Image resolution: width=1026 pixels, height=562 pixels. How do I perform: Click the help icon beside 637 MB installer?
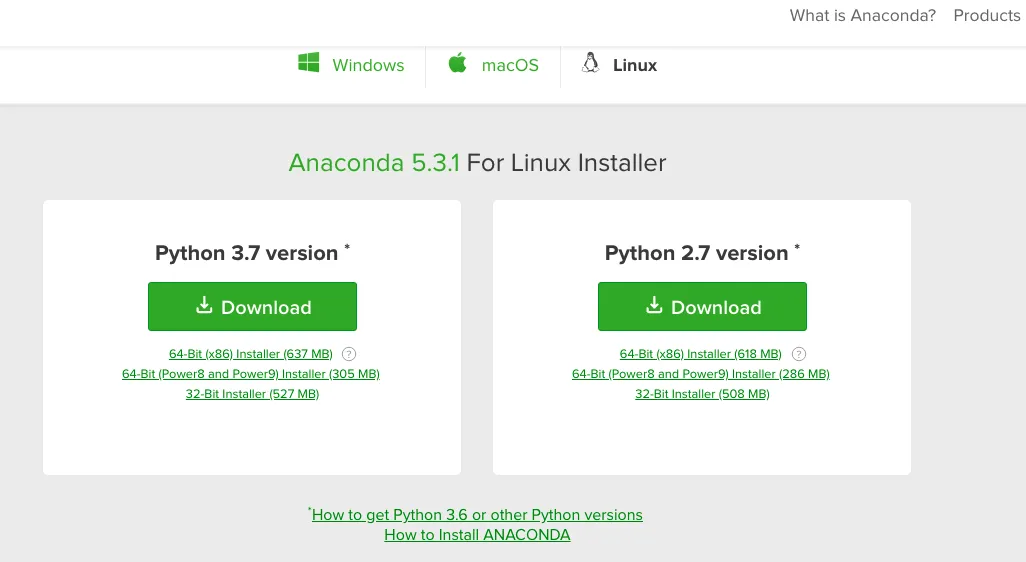coord(349,354)
